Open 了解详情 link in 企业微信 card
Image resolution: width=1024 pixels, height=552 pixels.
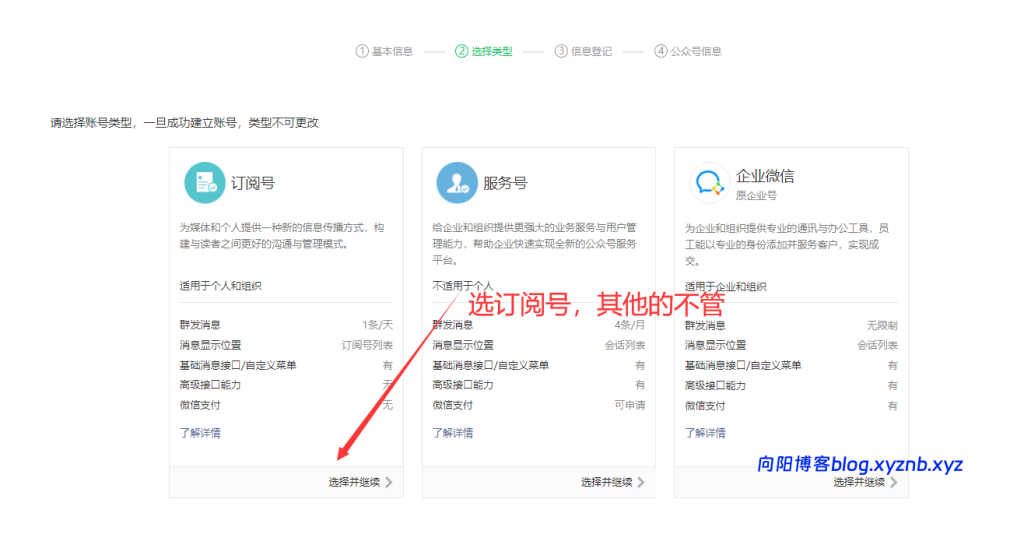[x=705, y=432]
